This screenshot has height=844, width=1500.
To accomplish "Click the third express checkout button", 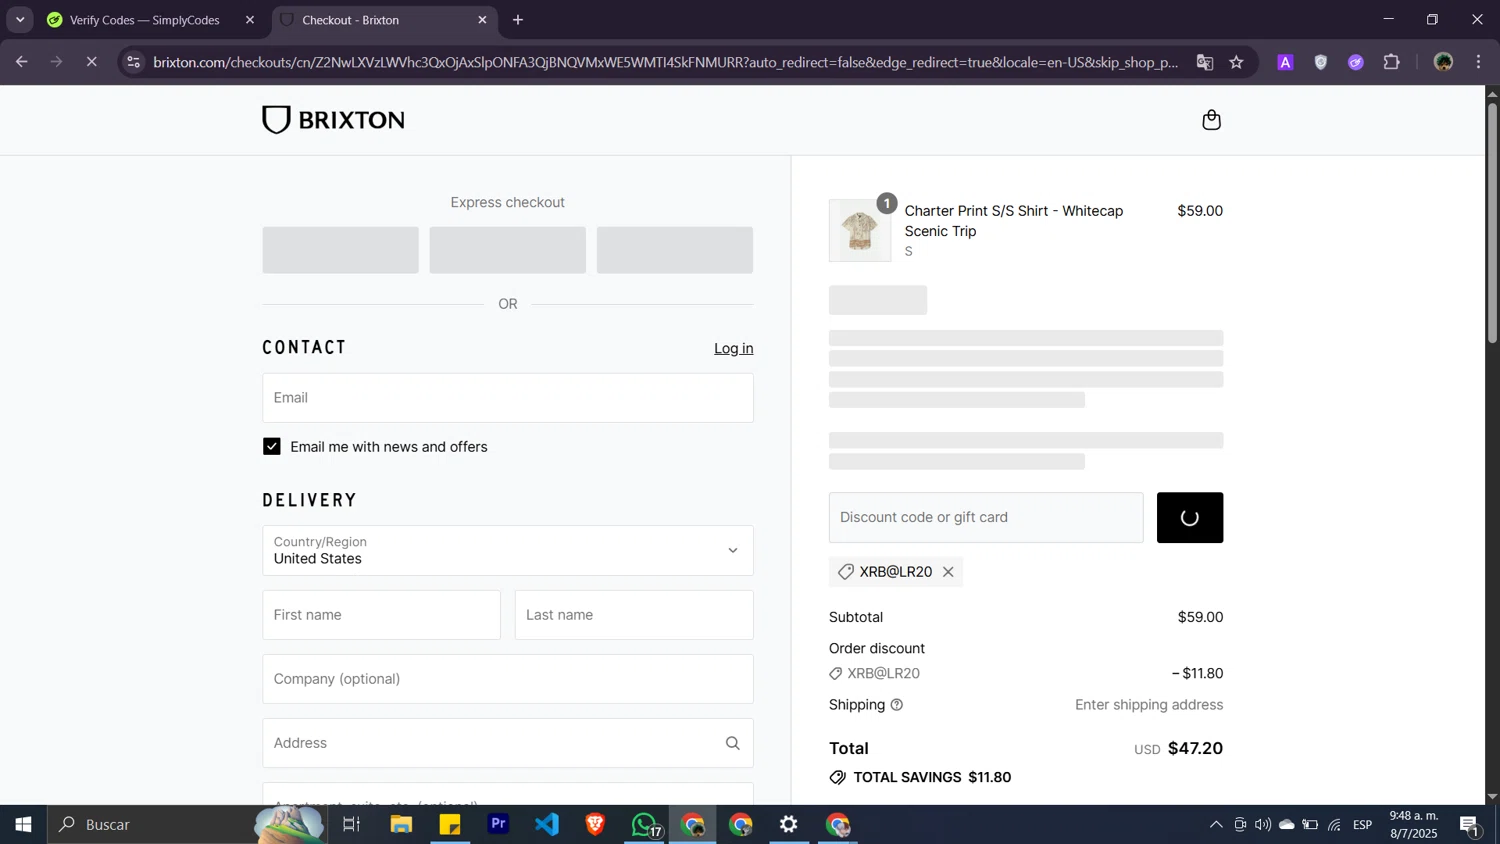I will tap(675, 250).
